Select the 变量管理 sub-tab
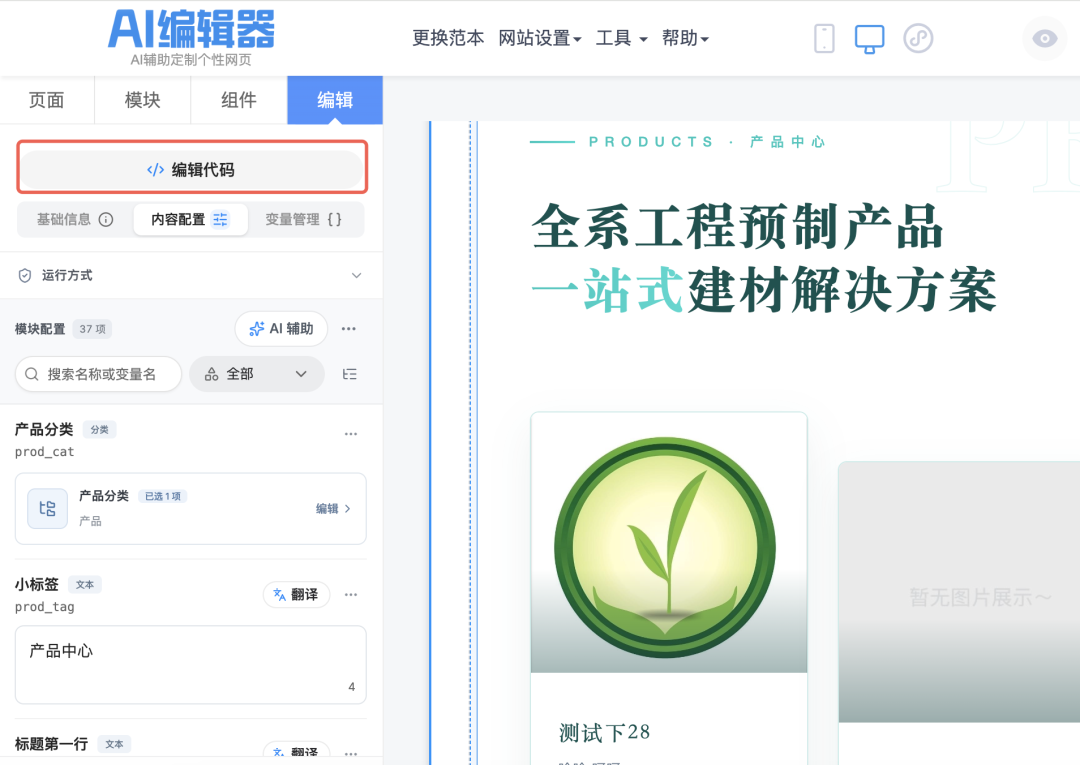1080x765 pixels. tap(304, 220)
